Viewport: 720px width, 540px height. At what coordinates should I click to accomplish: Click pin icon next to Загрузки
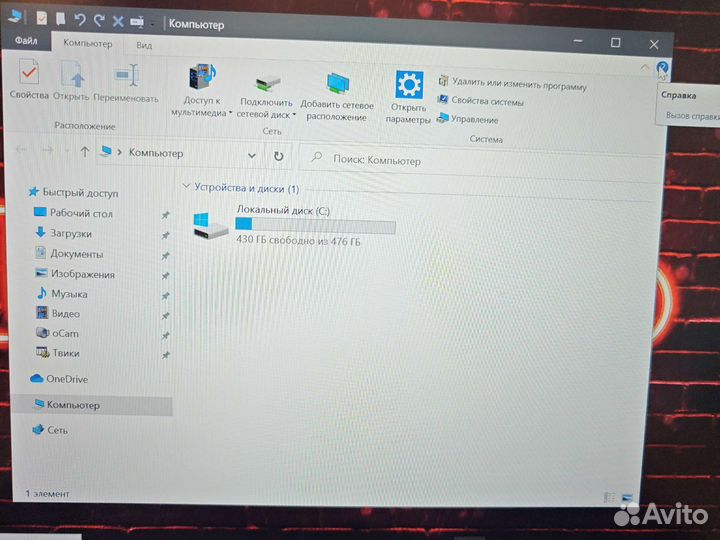(x=165, y=235)
